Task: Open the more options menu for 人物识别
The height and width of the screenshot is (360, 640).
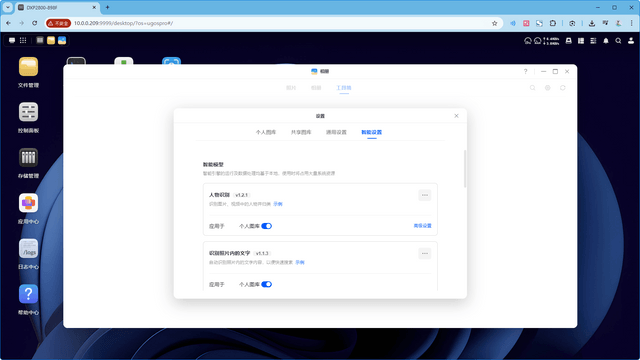Action: pyautogui.click(x=424, y=195)
